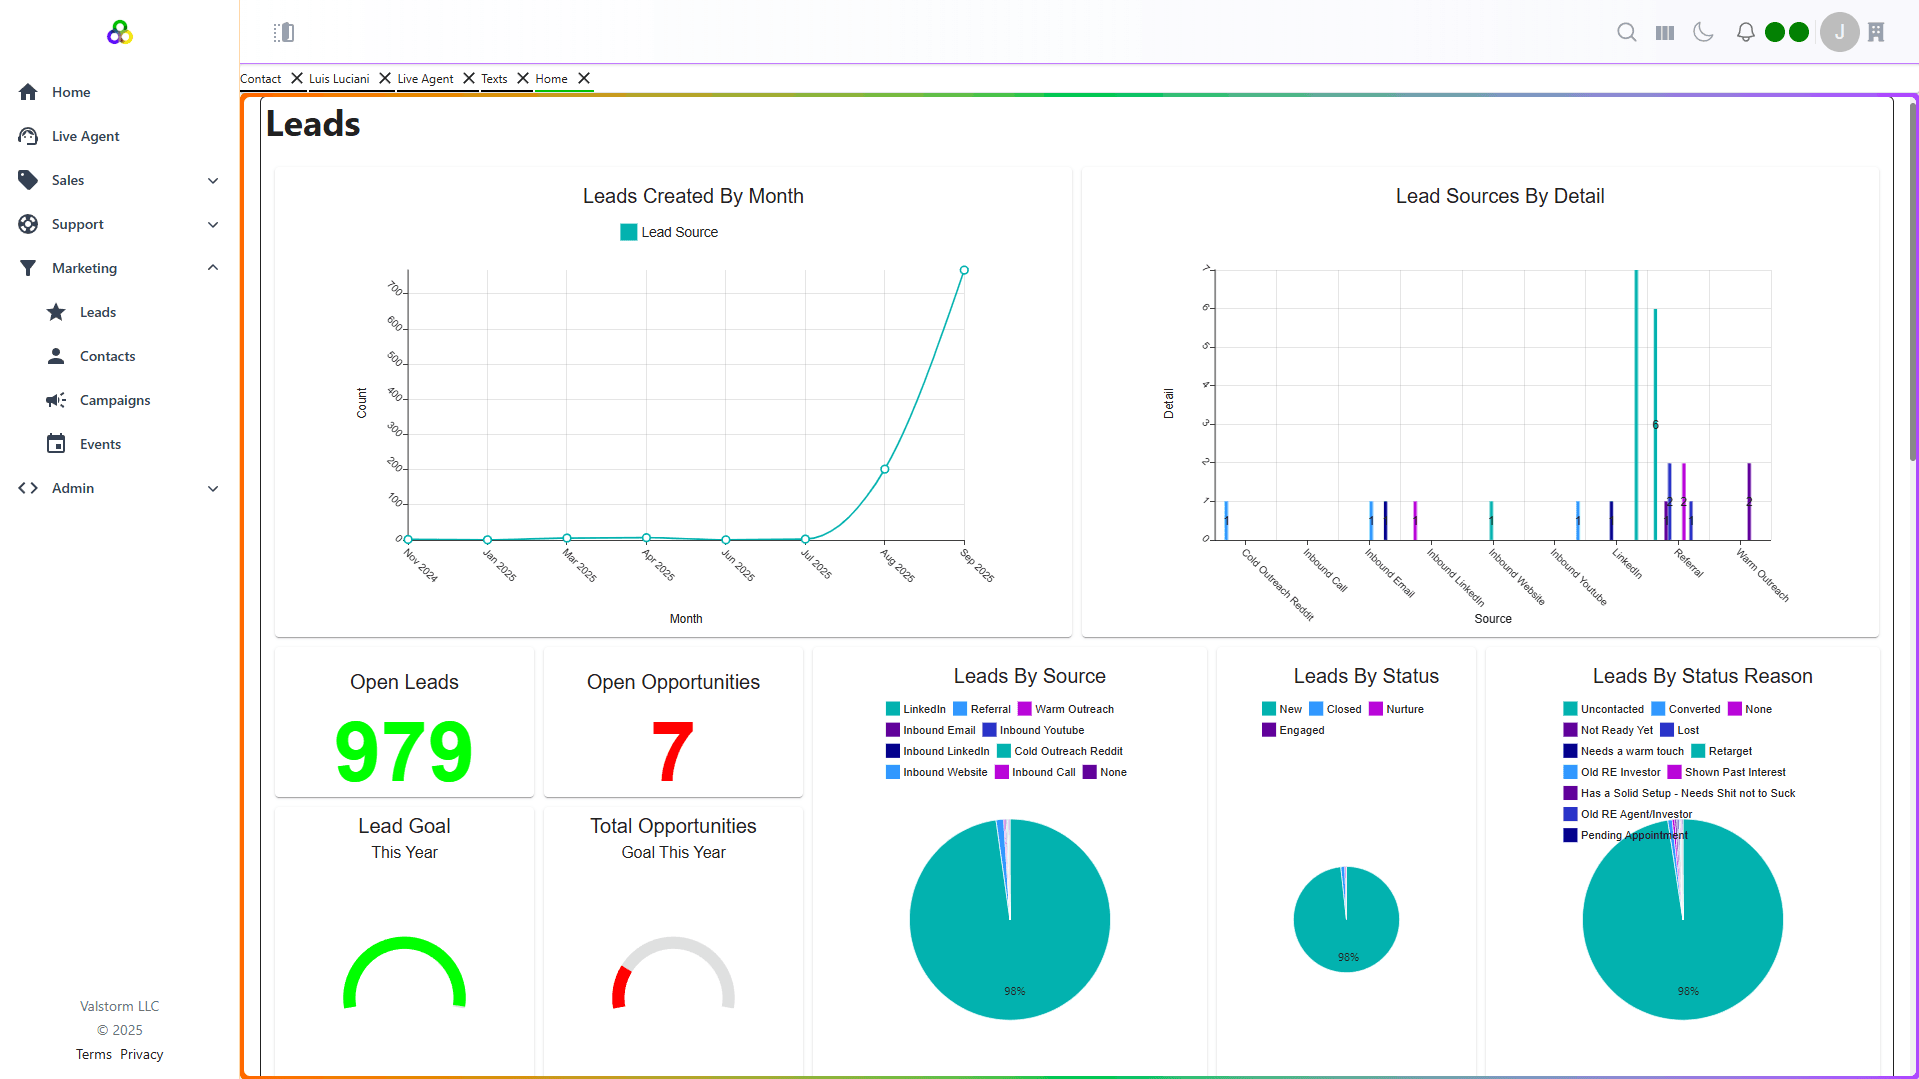Select Leads star icon under Marketing
Screen dimensions: 1919x1079
57,312
